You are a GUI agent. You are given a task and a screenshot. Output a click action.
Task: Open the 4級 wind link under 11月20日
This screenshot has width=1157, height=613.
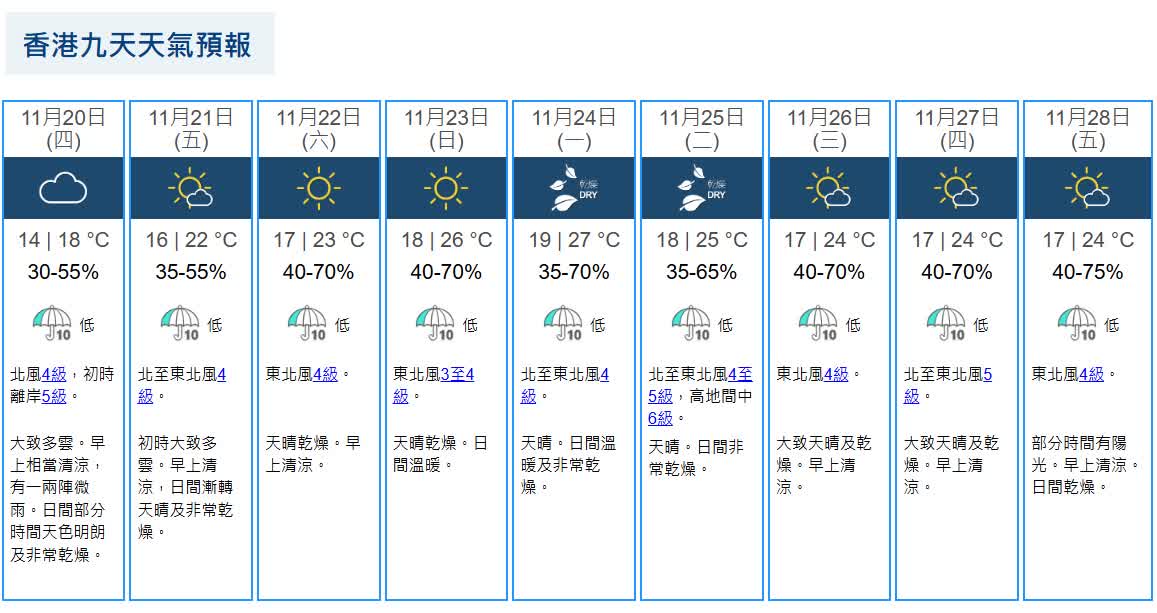[54, 375]
